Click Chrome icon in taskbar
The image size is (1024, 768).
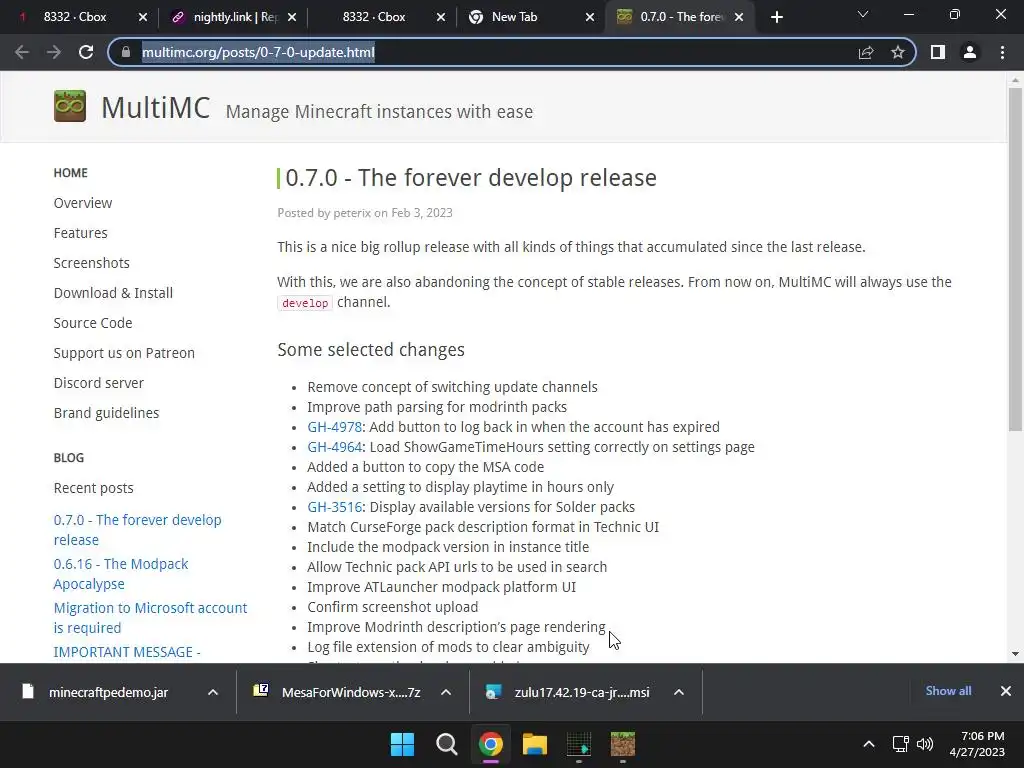pos(490,744)
